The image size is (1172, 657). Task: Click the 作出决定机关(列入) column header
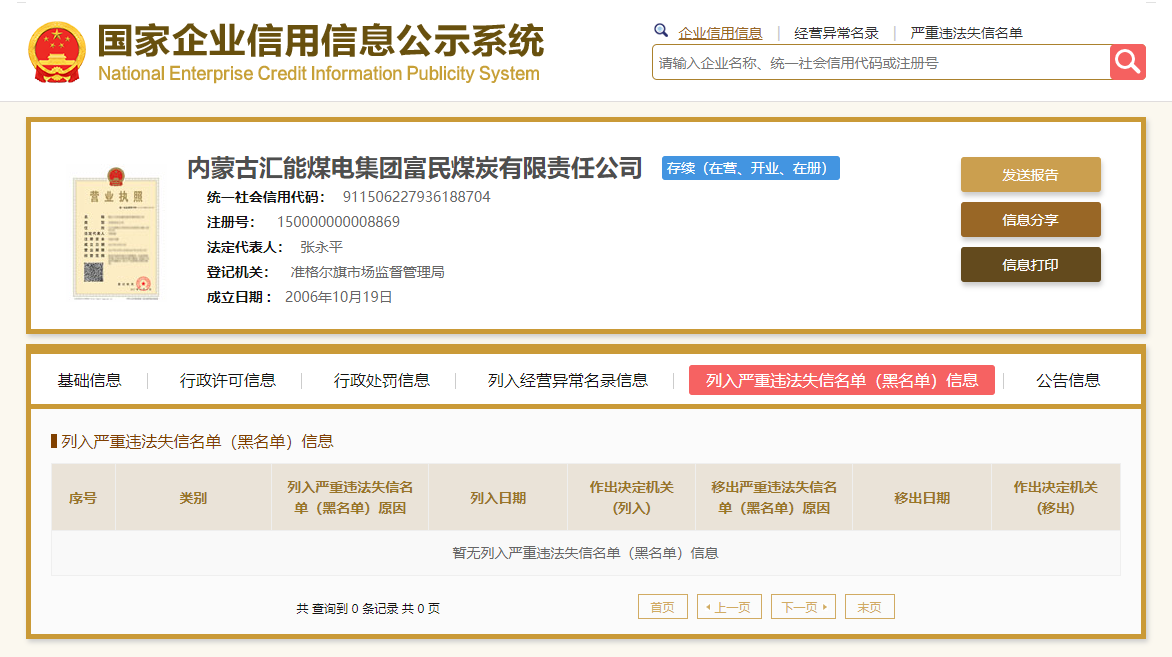pyautogui.click(x=632, y=498)
